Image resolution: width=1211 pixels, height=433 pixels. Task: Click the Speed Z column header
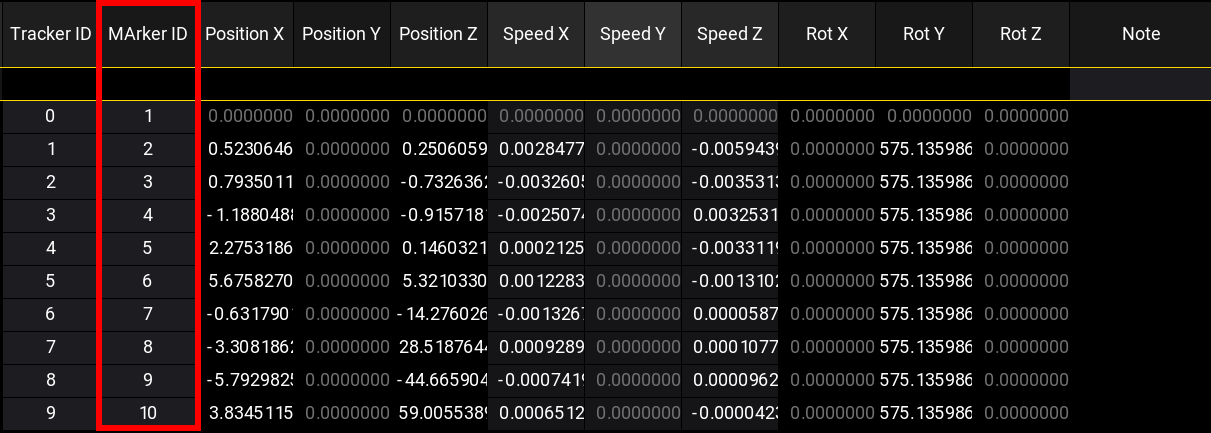coord(729,34)
